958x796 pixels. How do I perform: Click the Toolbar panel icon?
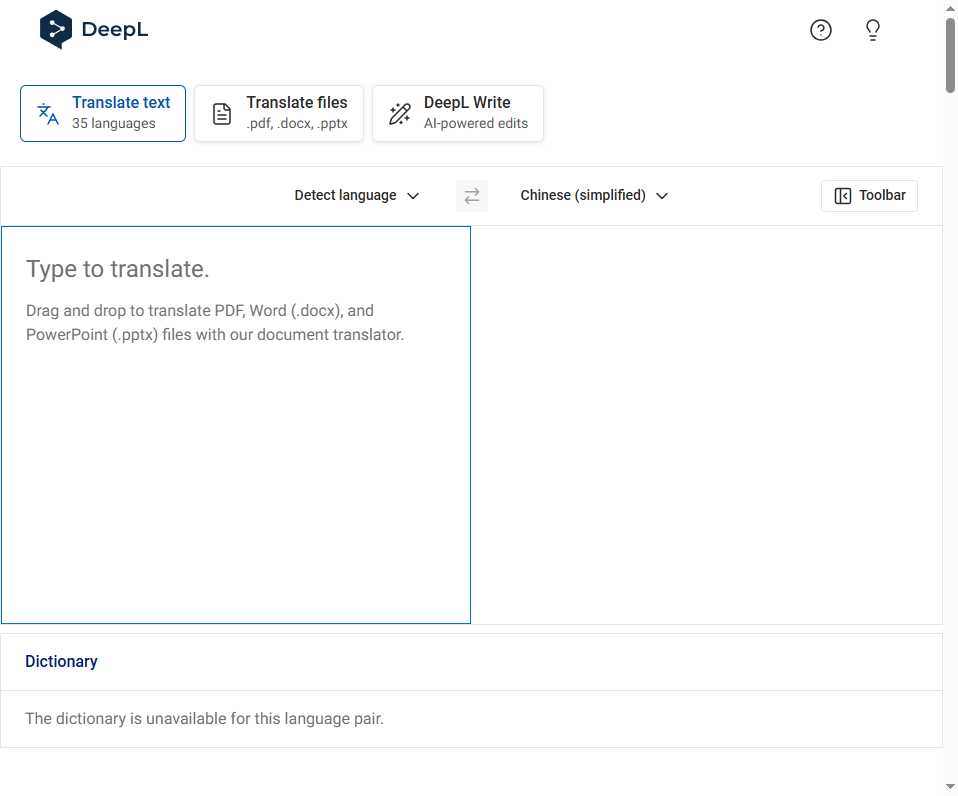click(x=843, y=195)
